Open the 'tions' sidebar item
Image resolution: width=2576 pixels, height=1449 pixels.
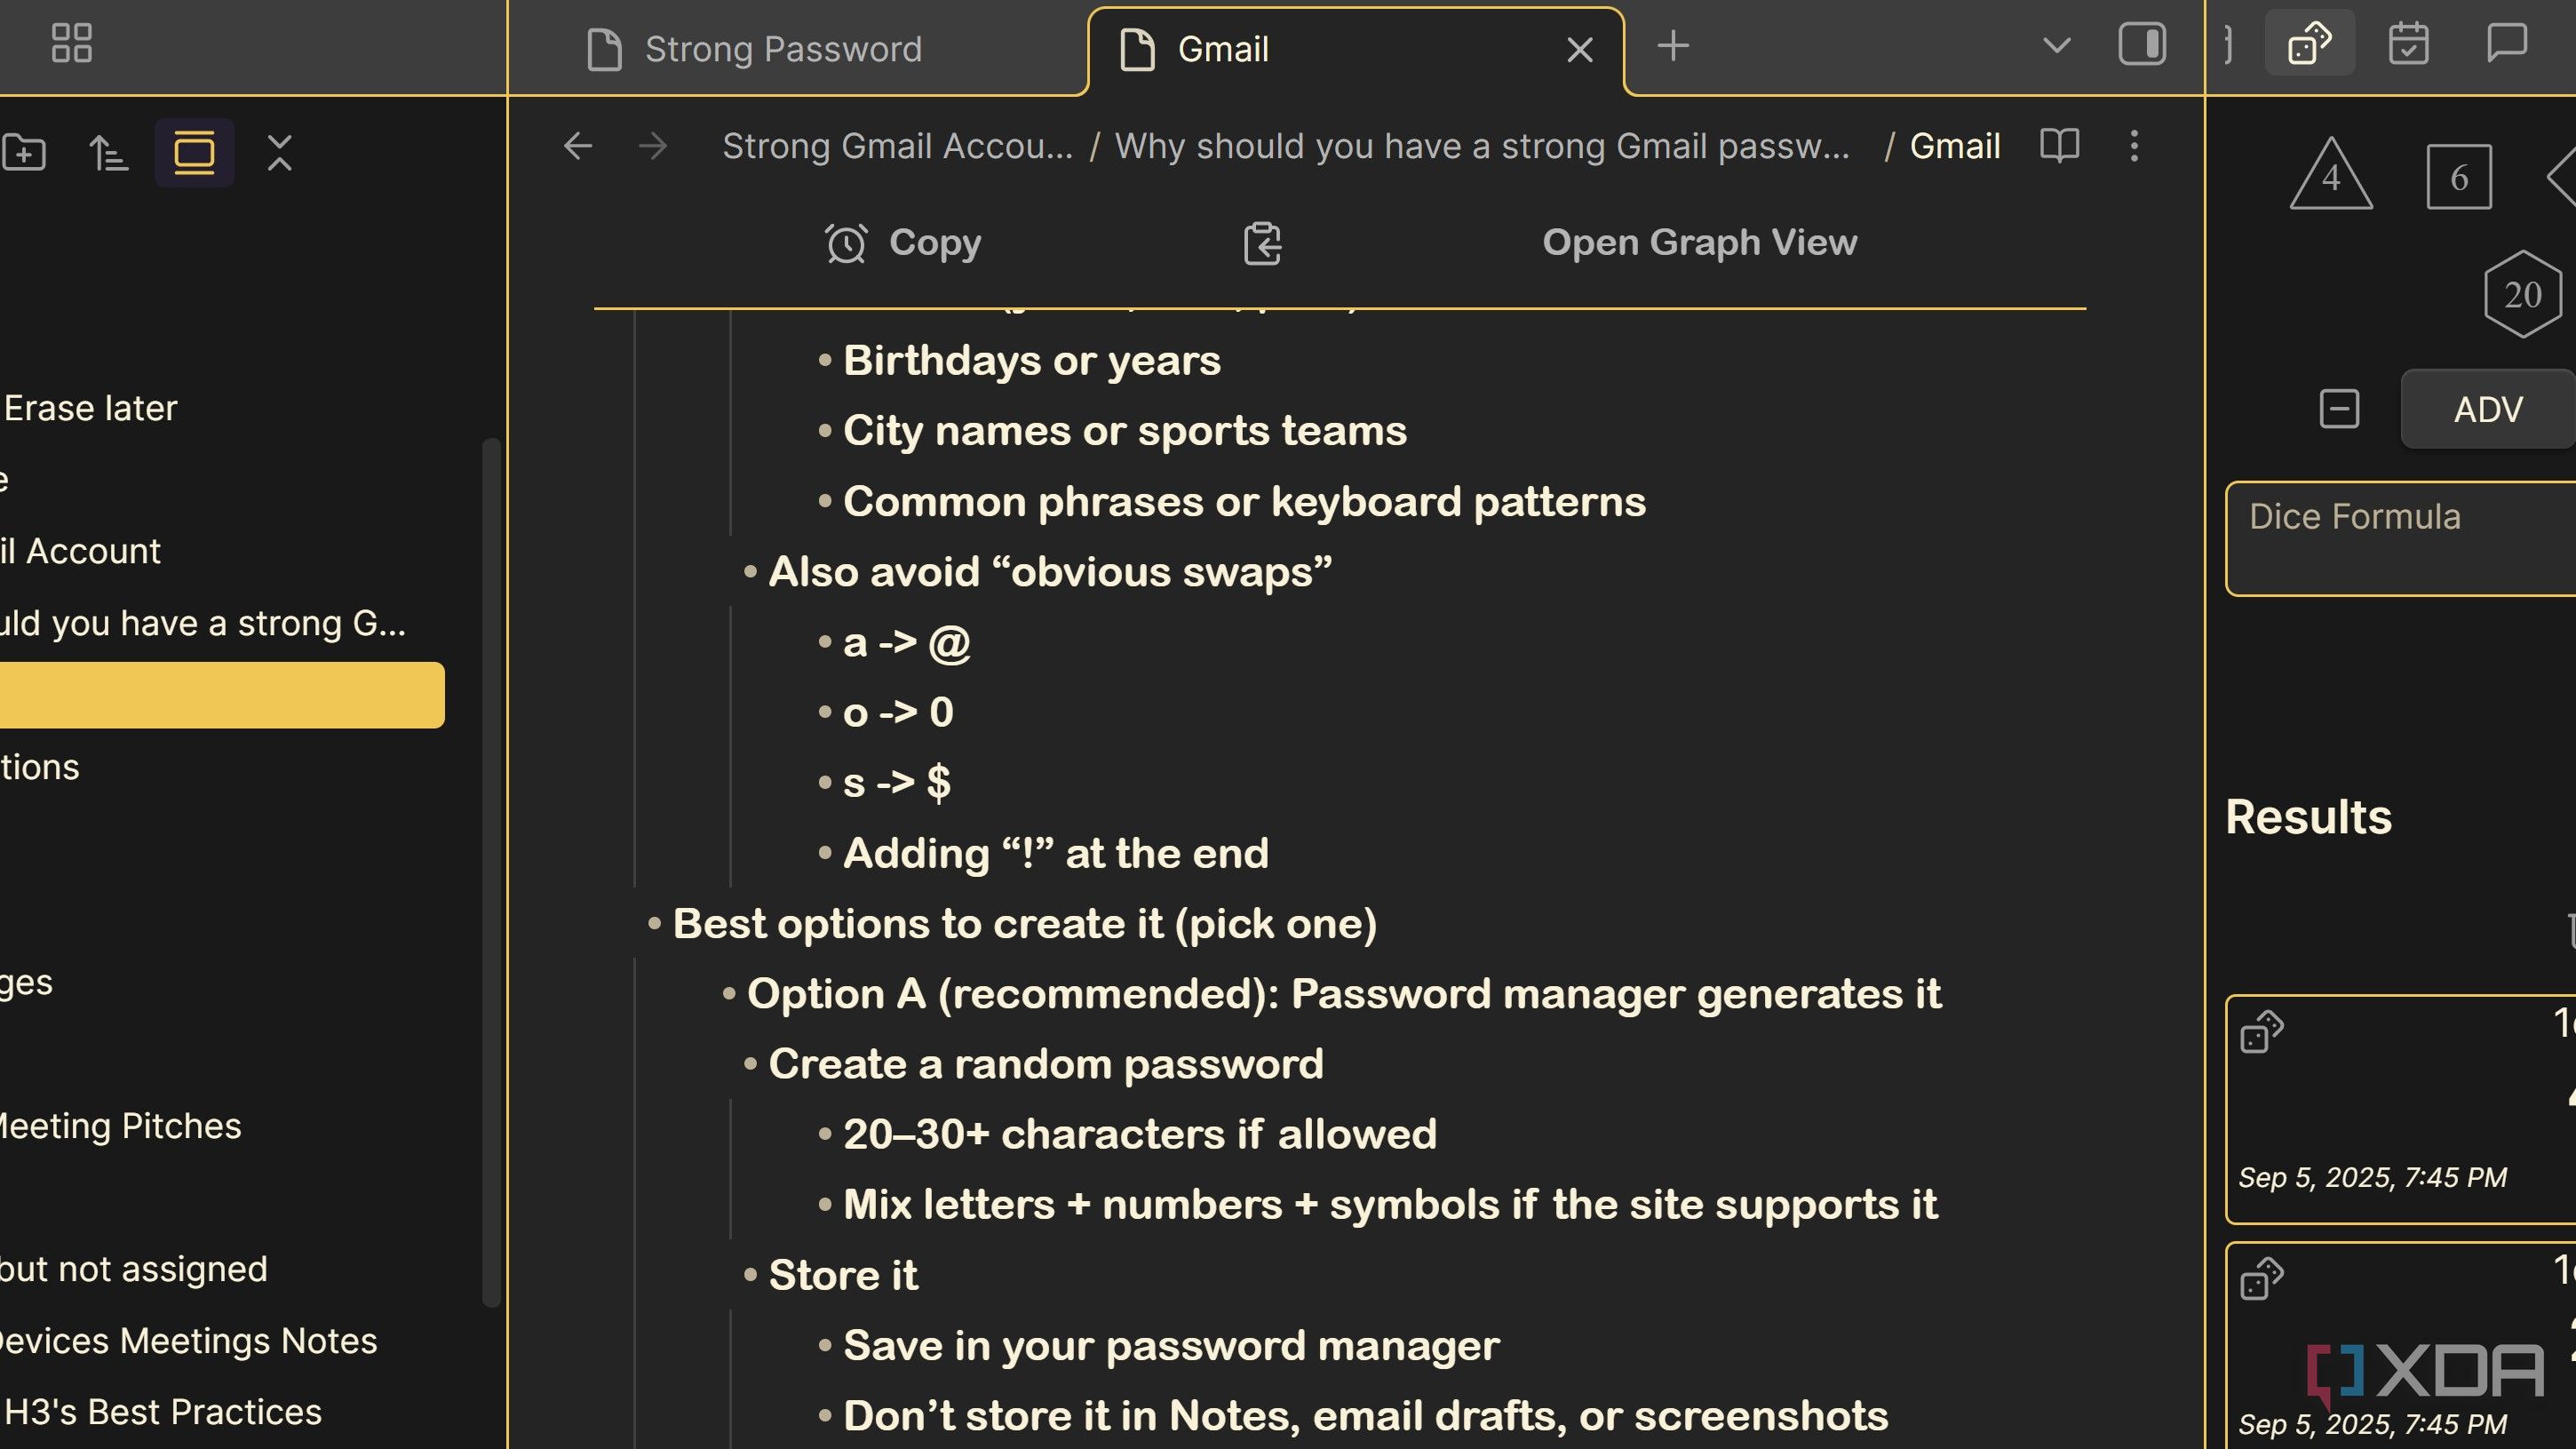pos(39,767)
